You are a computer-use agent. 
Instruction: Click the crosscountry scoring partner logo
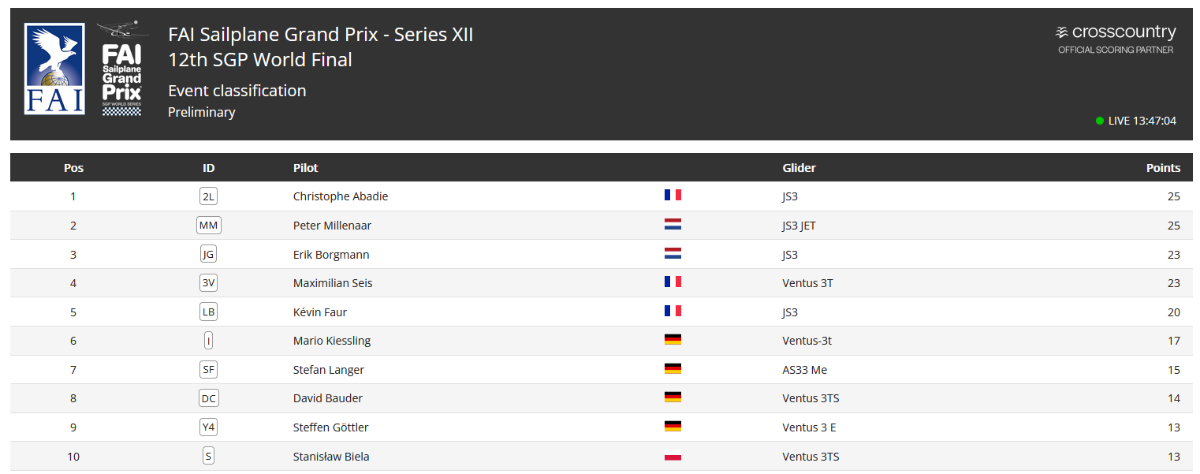coord(1116,39)
